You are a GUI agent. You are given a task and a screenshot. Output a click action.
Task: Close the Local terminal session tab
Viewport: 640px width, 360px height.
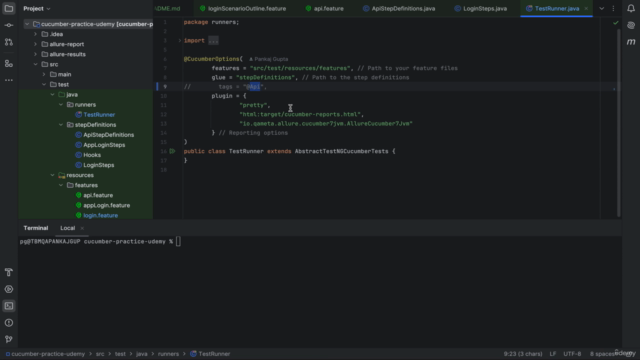(82, 228)
